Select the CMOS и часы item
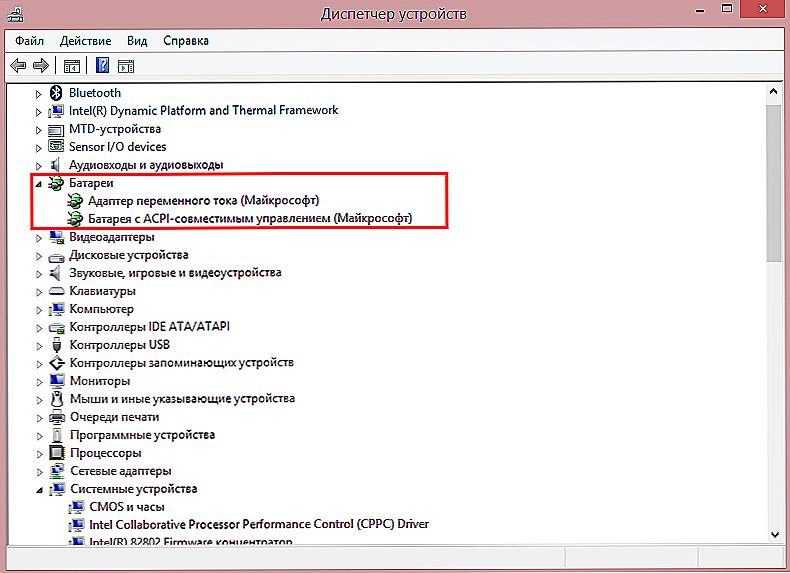 pos(127,506)
